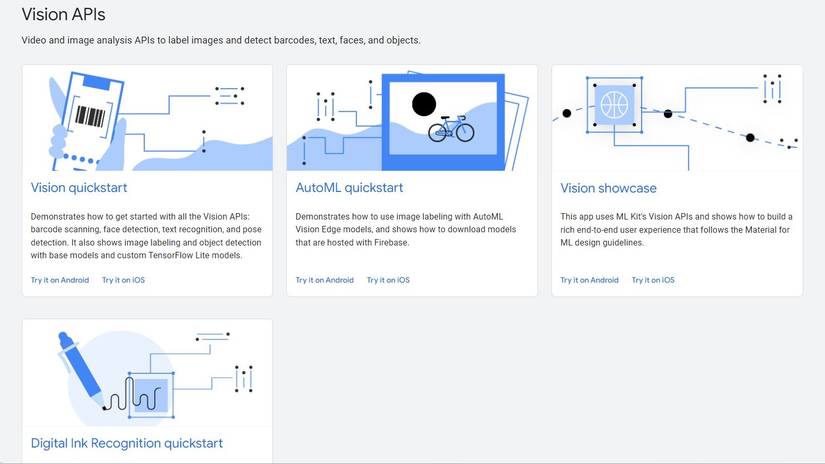
Task: Click the Vision quickstart description paragraph
Action: tap(146, 235)
